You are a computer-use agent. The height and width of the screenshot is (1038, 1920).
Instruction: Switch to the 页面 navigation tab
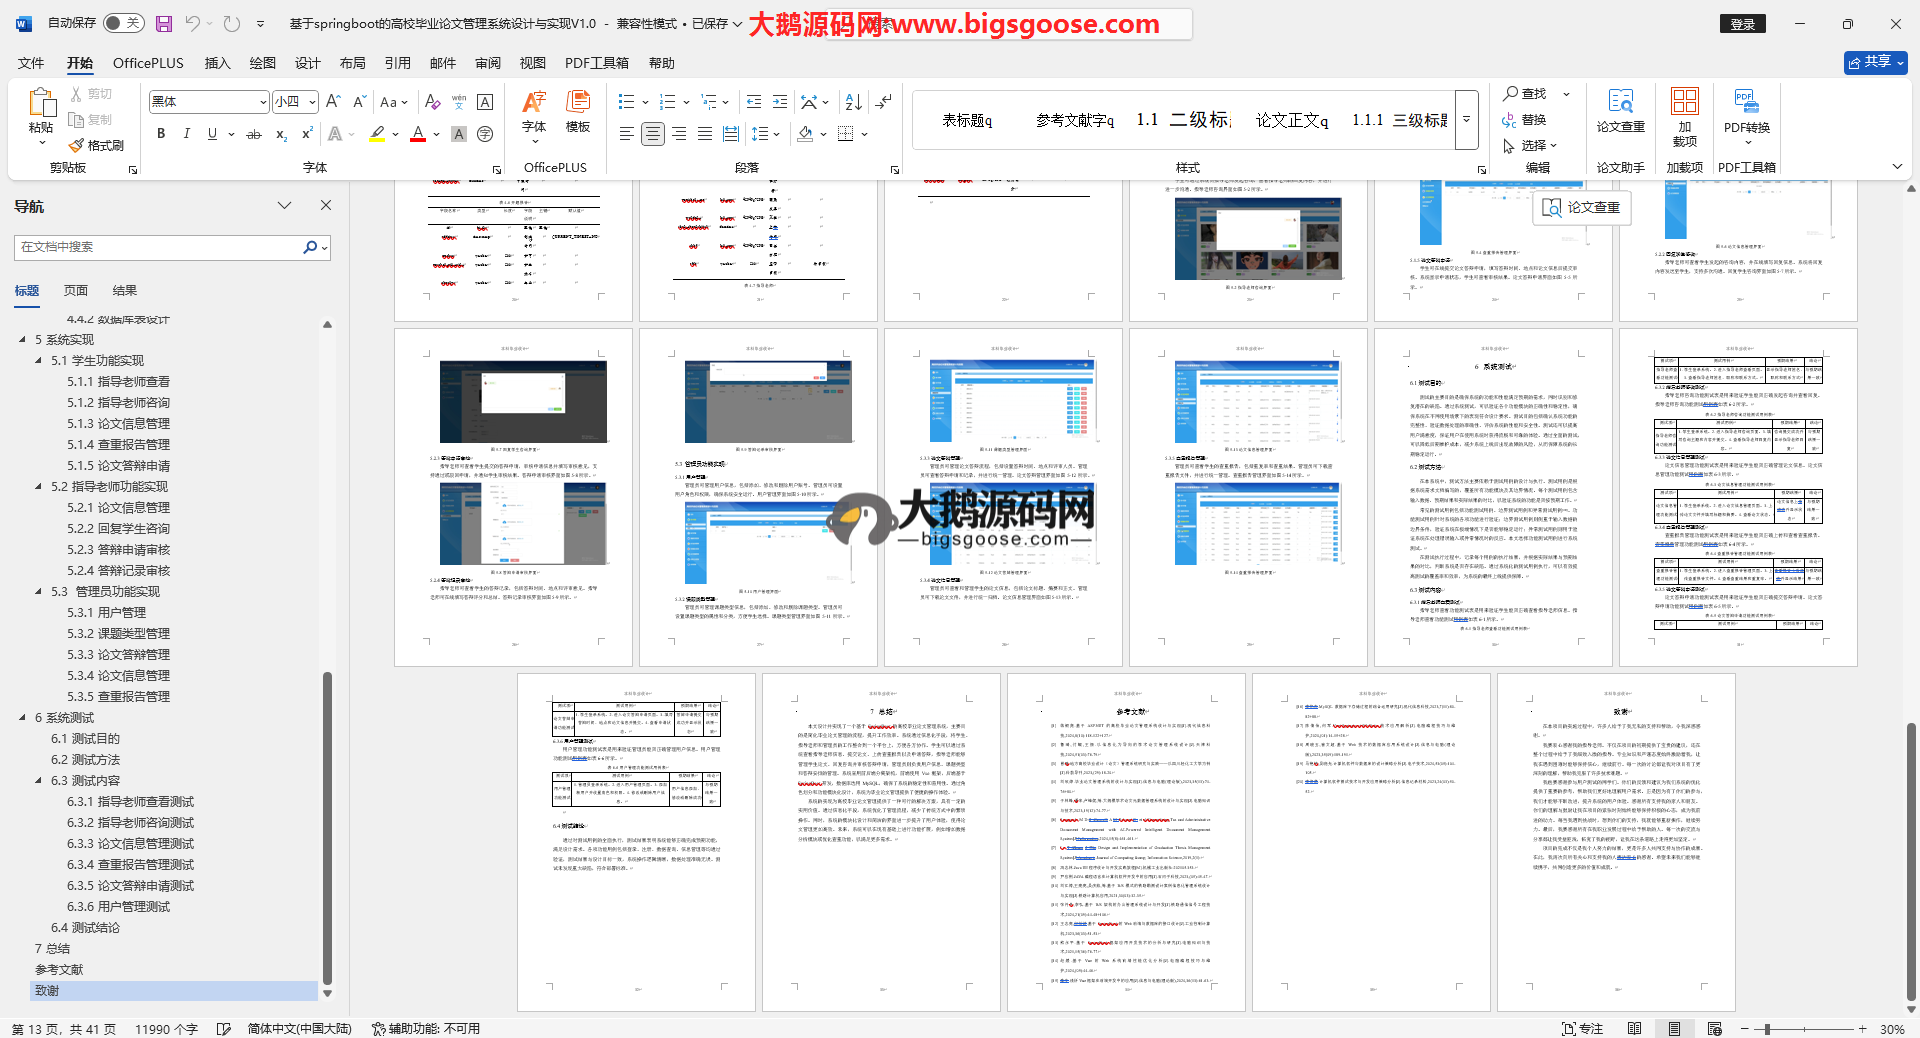tap(76, 291)
